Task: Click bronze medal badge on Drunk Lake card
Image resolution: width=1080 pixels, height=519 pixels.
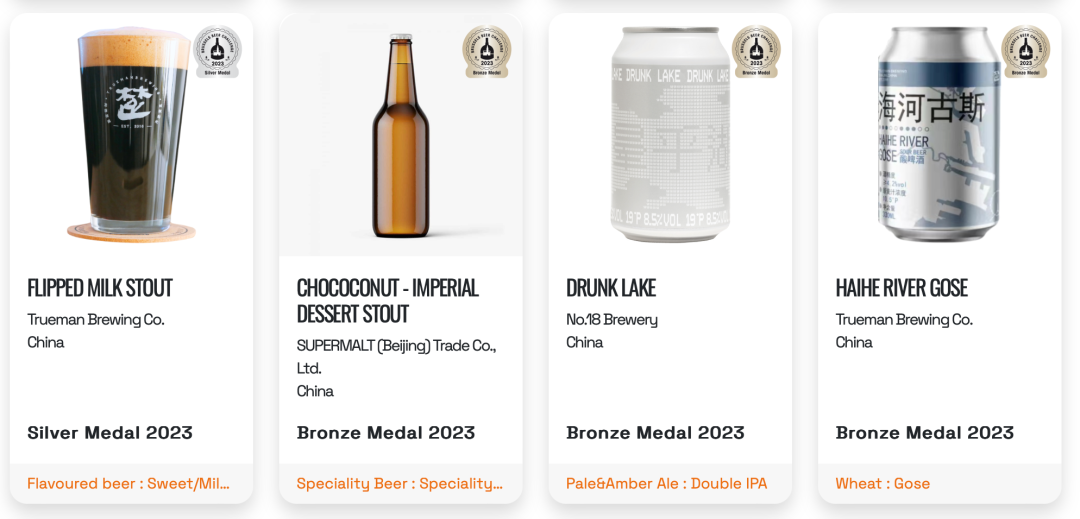Action: point(756,51)
